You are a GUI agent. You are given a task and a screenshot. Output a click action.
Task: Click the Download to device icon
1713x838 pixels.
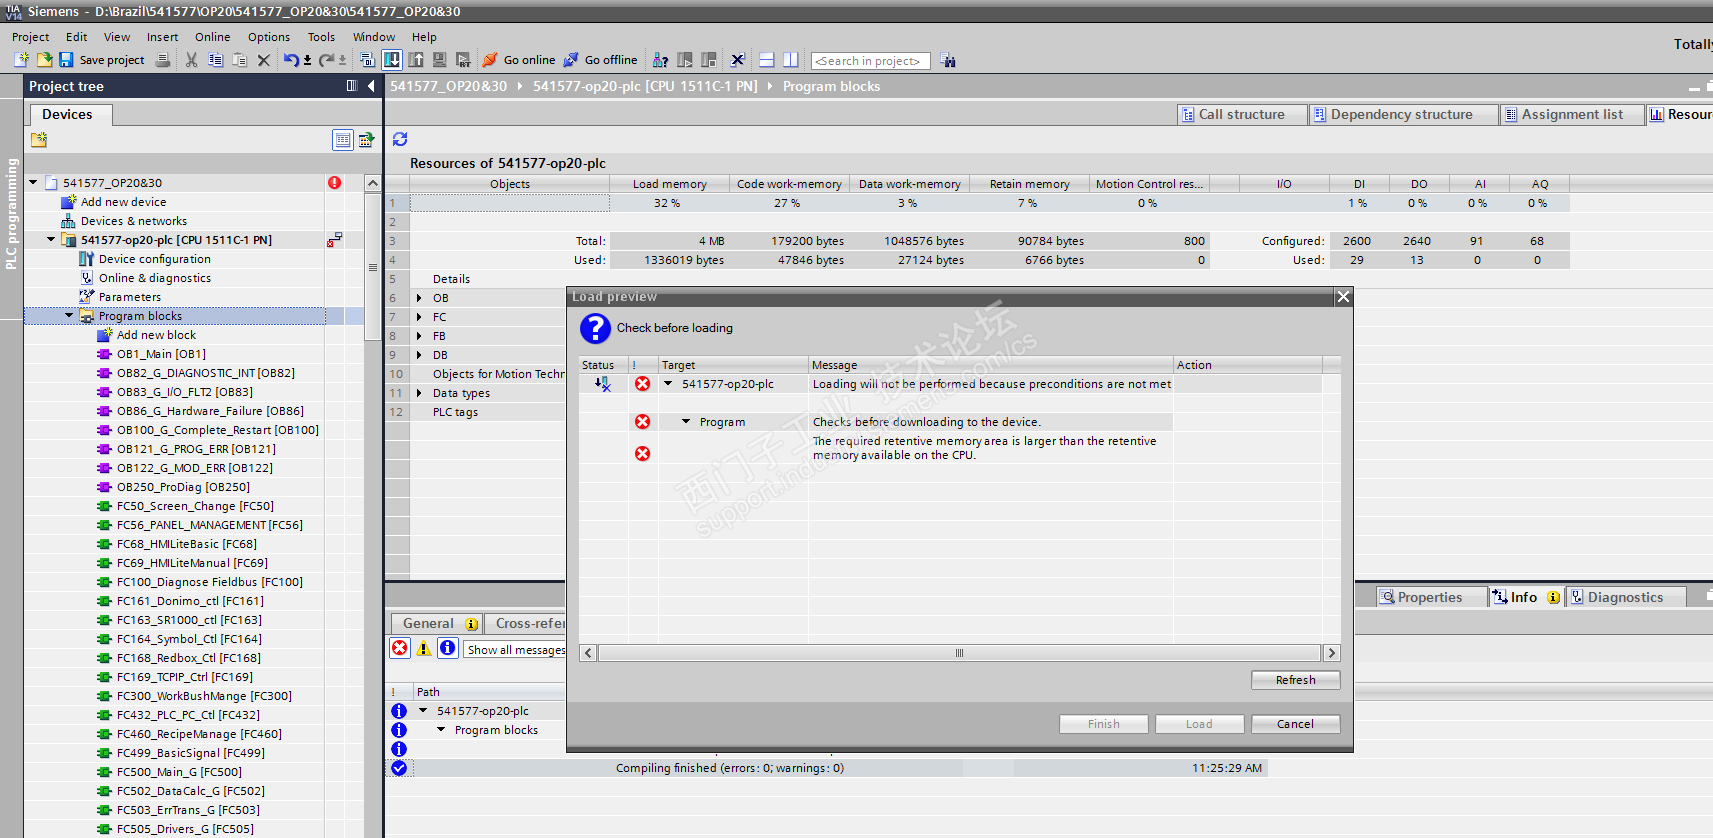pyautogui.click(x=392, y=60)
